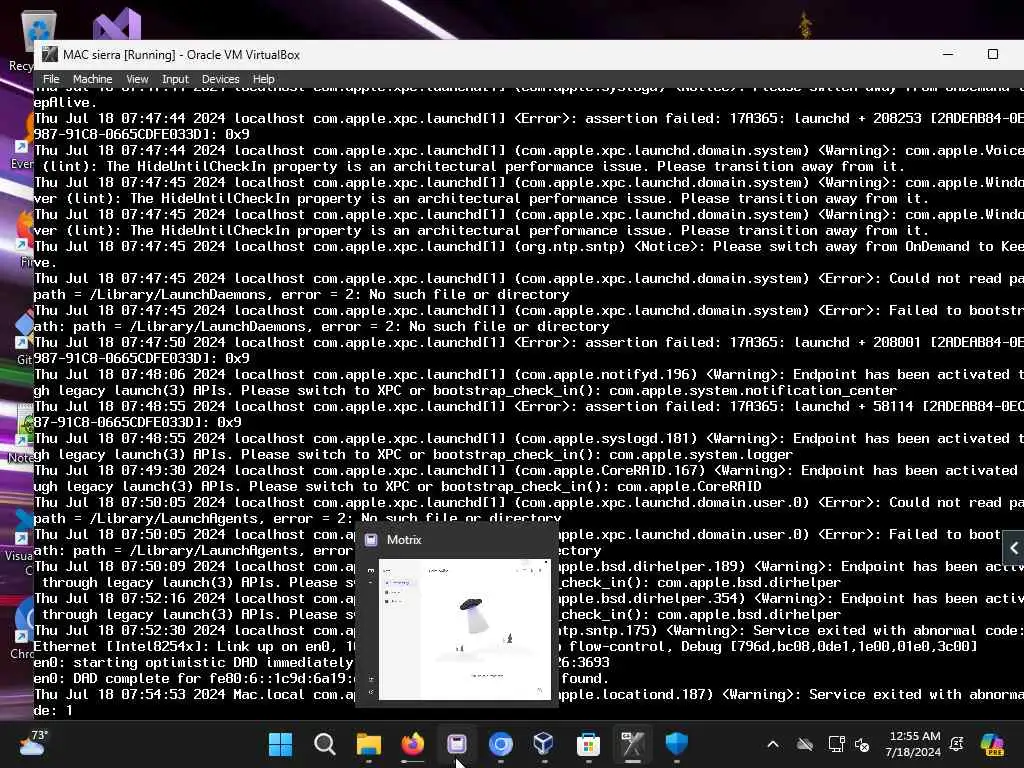Open the weather widget showing 73°
Screen dimensions: 1024x768
[32, 743]
